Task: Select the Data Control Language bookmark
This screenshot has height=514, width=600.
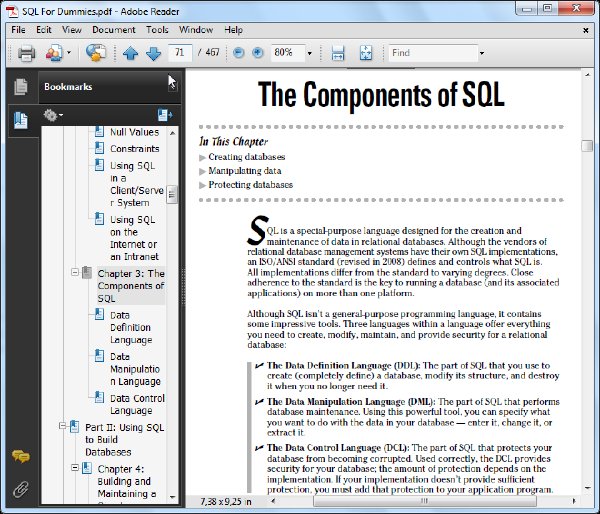Action: point(137,405)
